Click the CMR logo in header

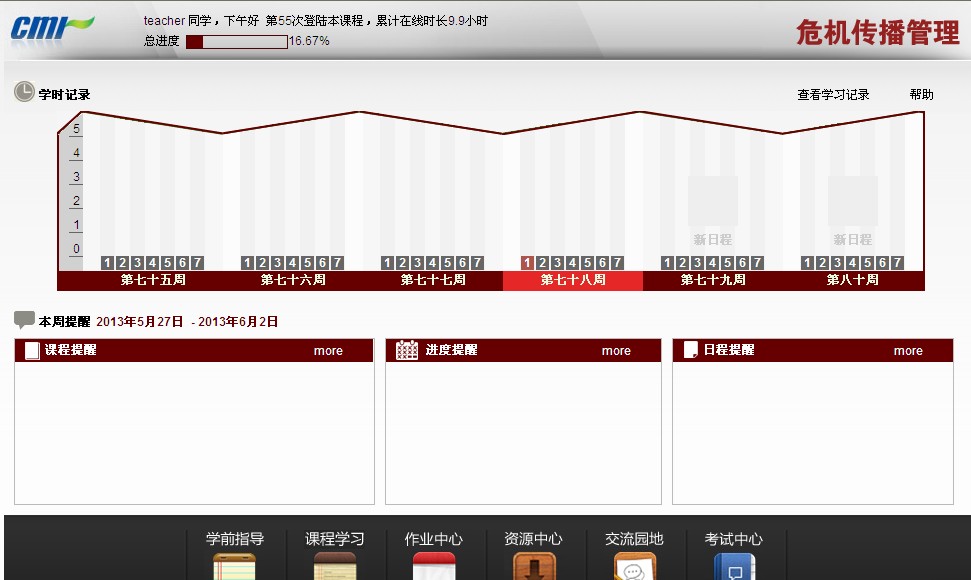pyautogui.click(x=52, y=27)
